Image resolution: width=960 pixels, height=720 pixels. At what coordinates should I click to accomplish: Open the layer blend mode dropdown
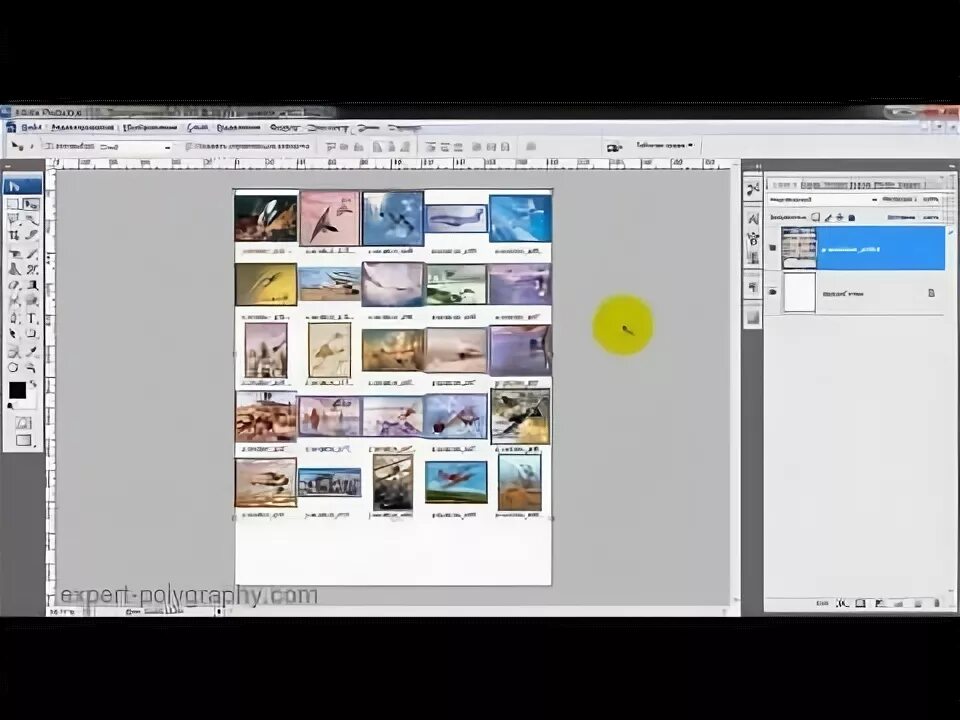click(823, 200)
